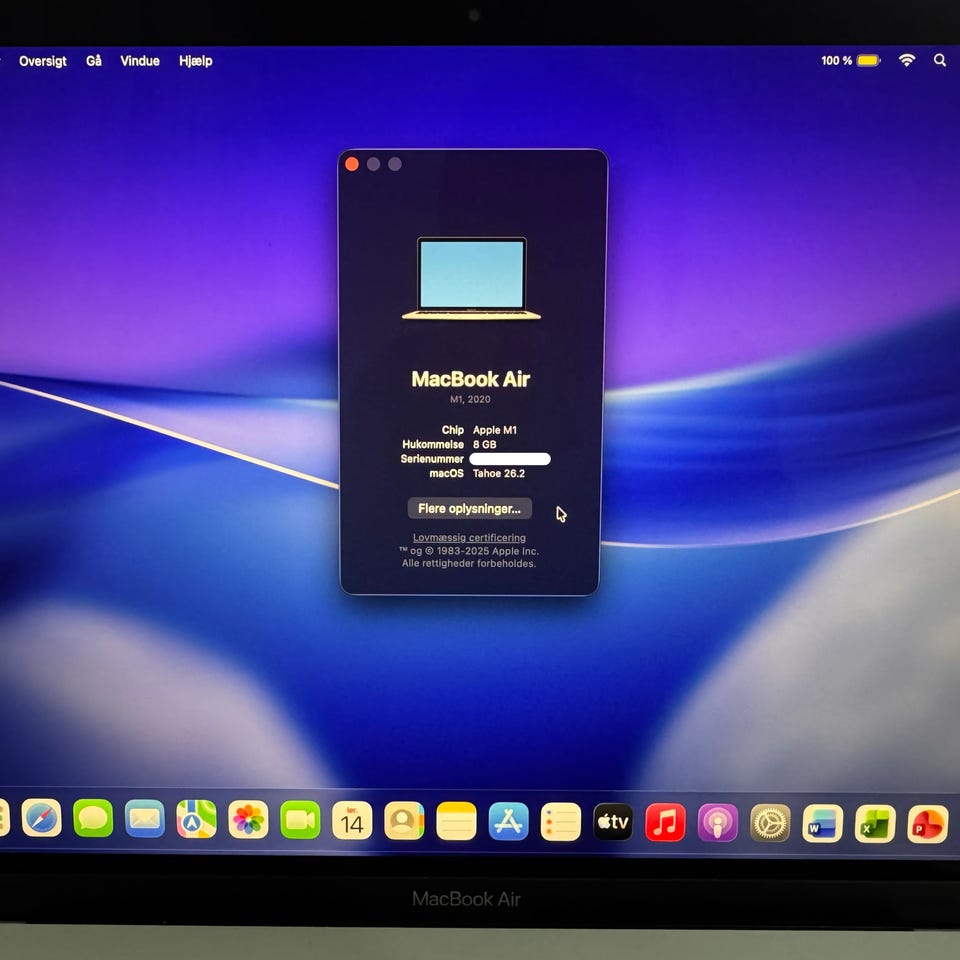The height and width of the screenshot is (960, 960).
Task: Click the Hukommelse label
Action: pos(433,444)
